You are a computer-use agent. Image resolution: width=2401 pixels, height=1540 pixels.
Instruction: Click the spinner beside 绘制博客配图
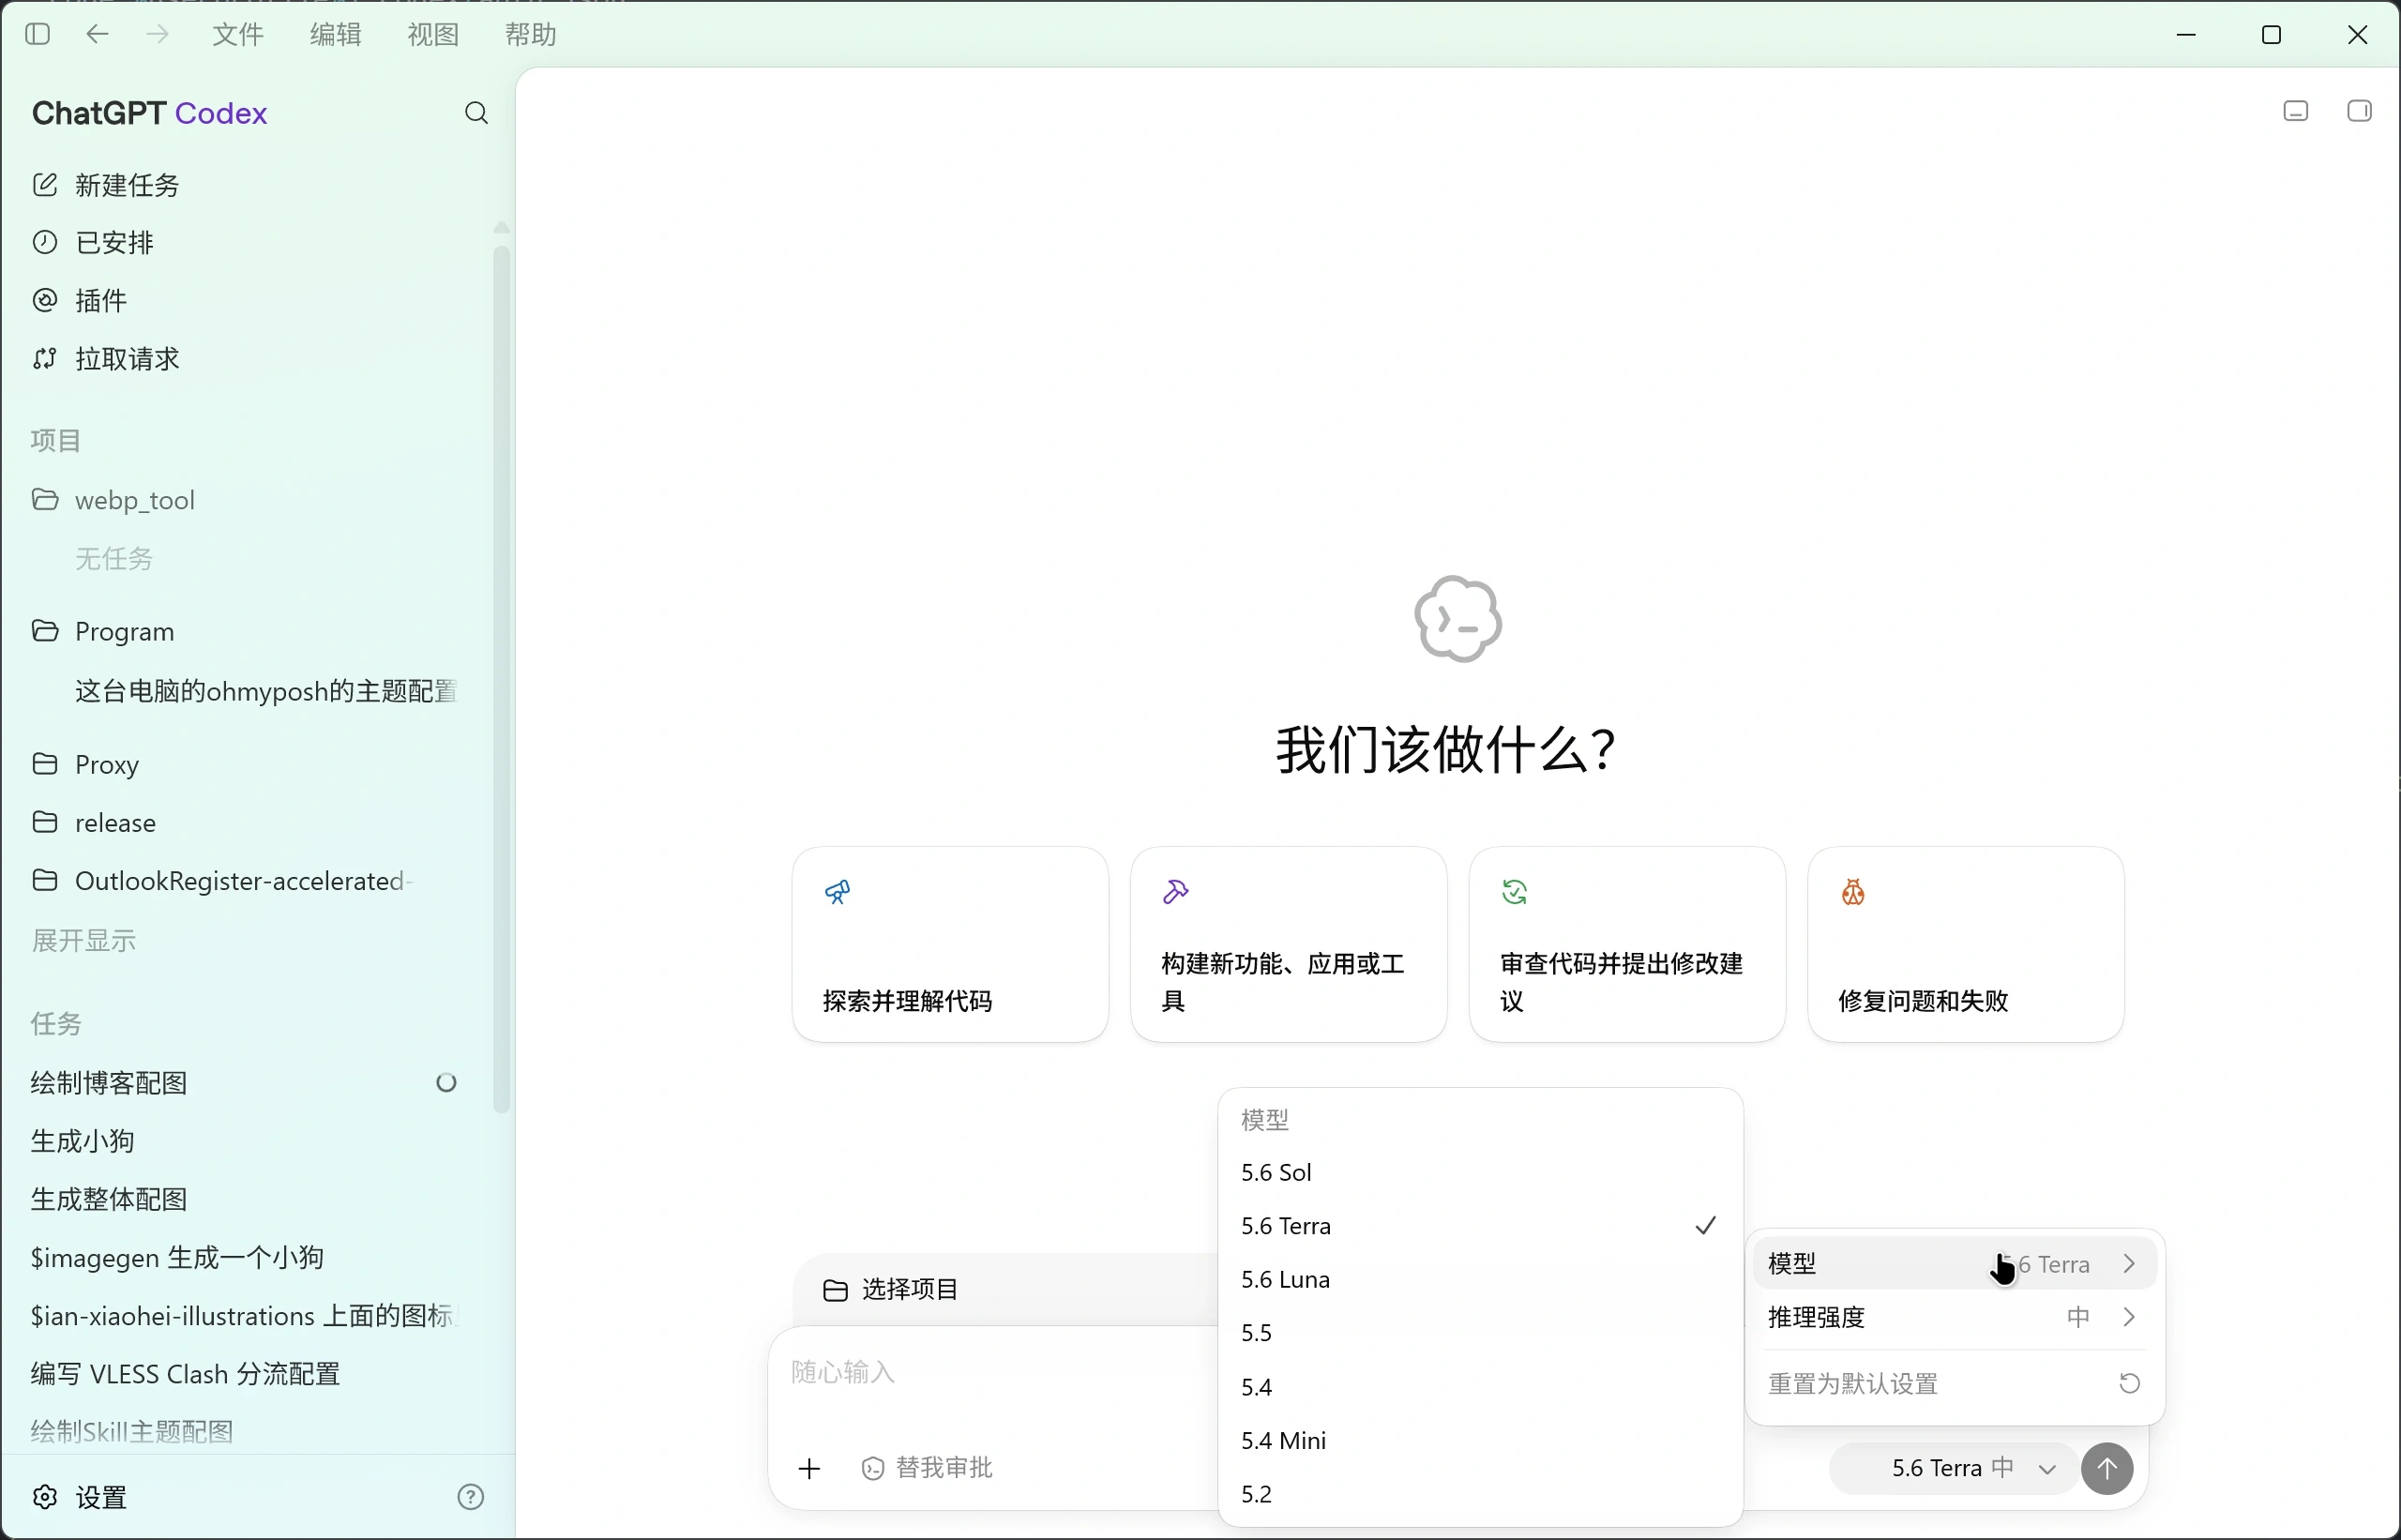446,1082
